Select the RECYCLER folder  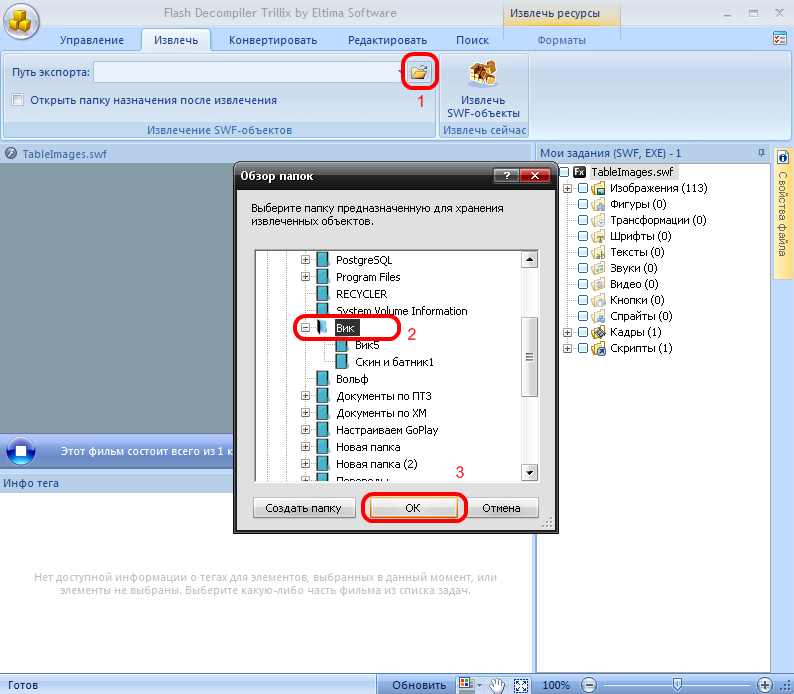click(362, 294)
